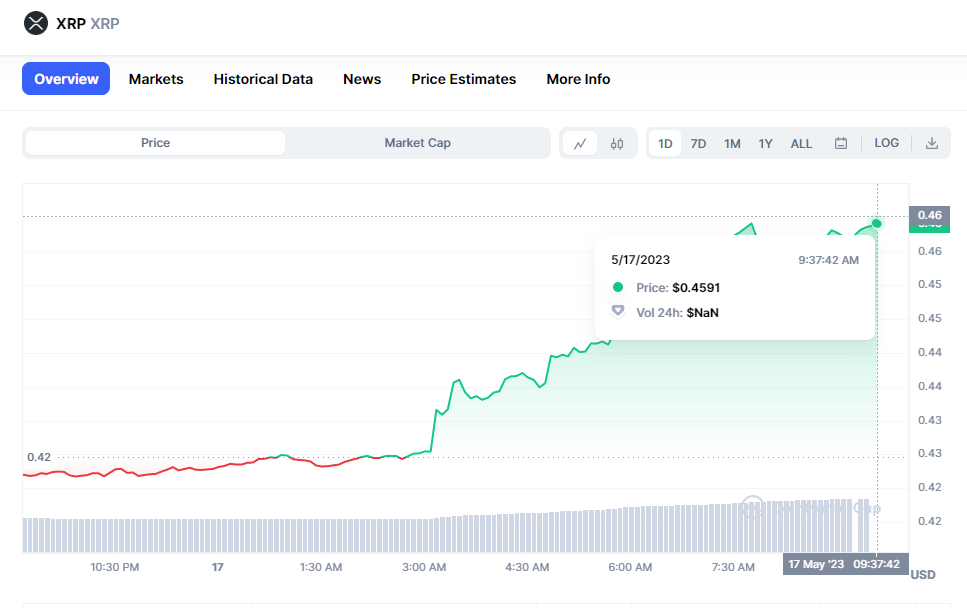The image size is (967, 608).
Task: Open the calendar date range picker
Action: 841,144
